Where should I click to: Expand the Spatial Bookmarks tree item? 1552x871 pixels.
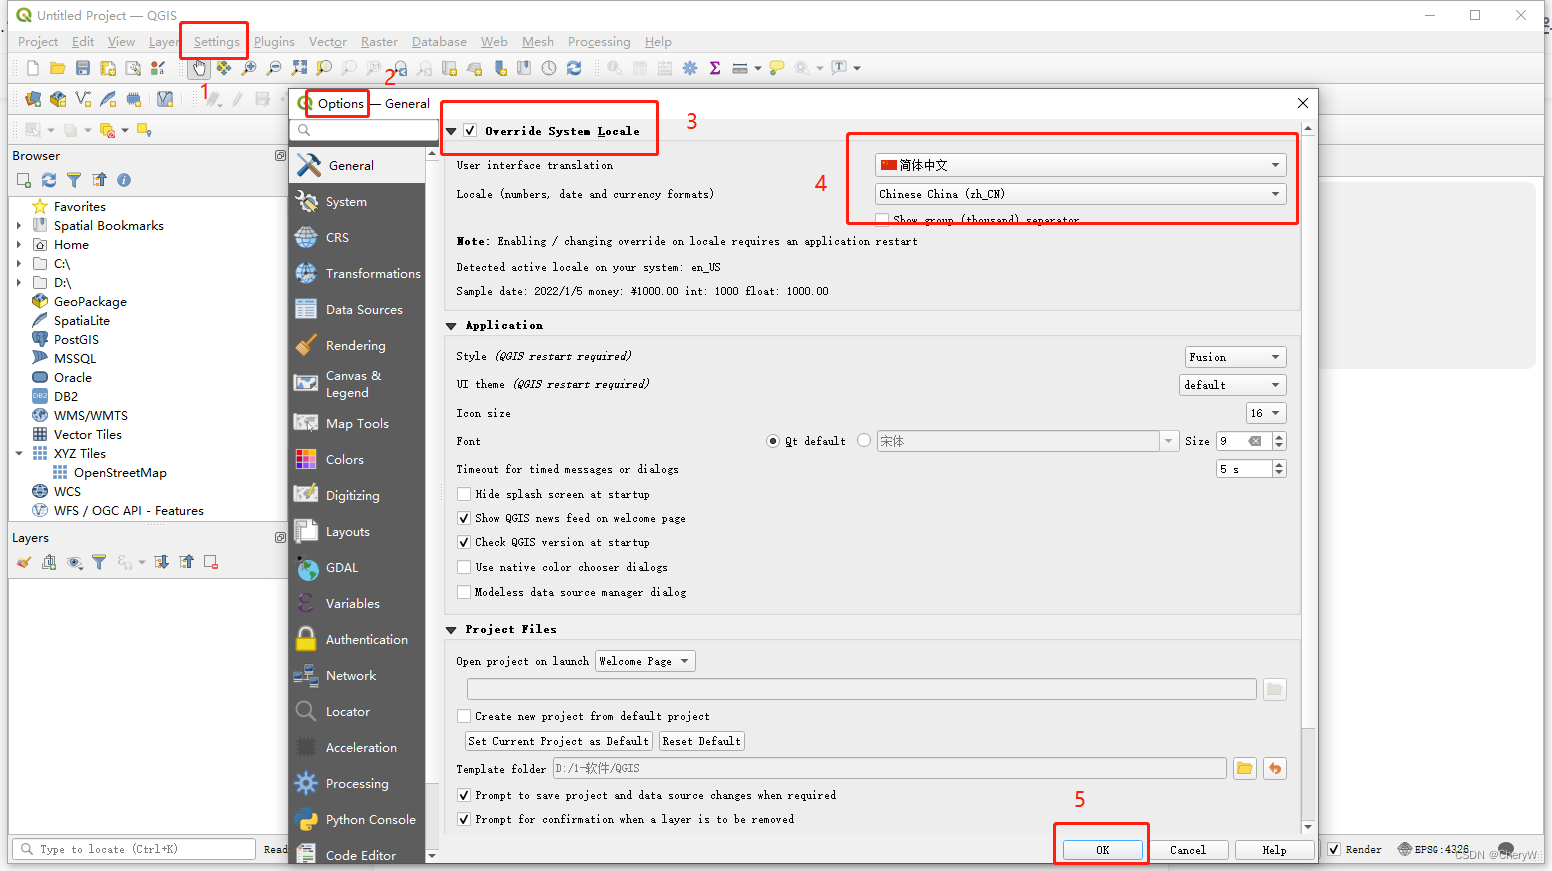[18, 226]
